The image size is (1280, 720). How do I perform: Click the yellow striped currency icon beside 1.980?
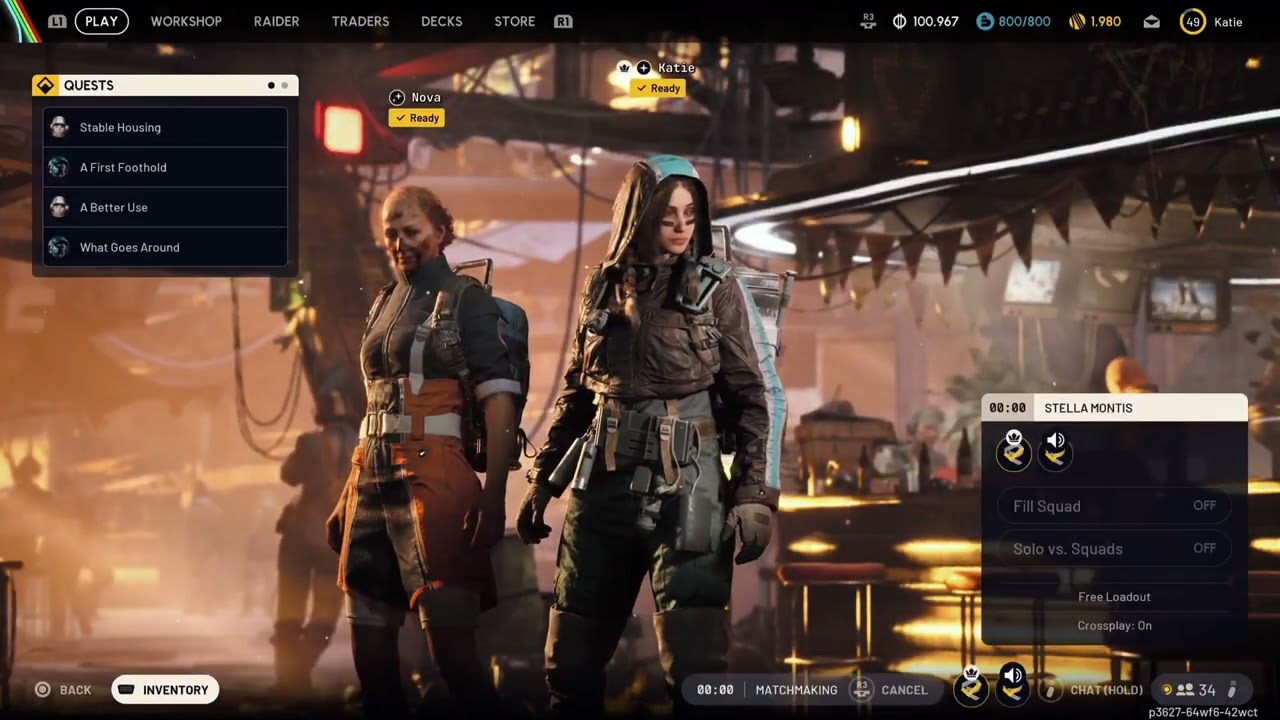tap(1077, 21)
